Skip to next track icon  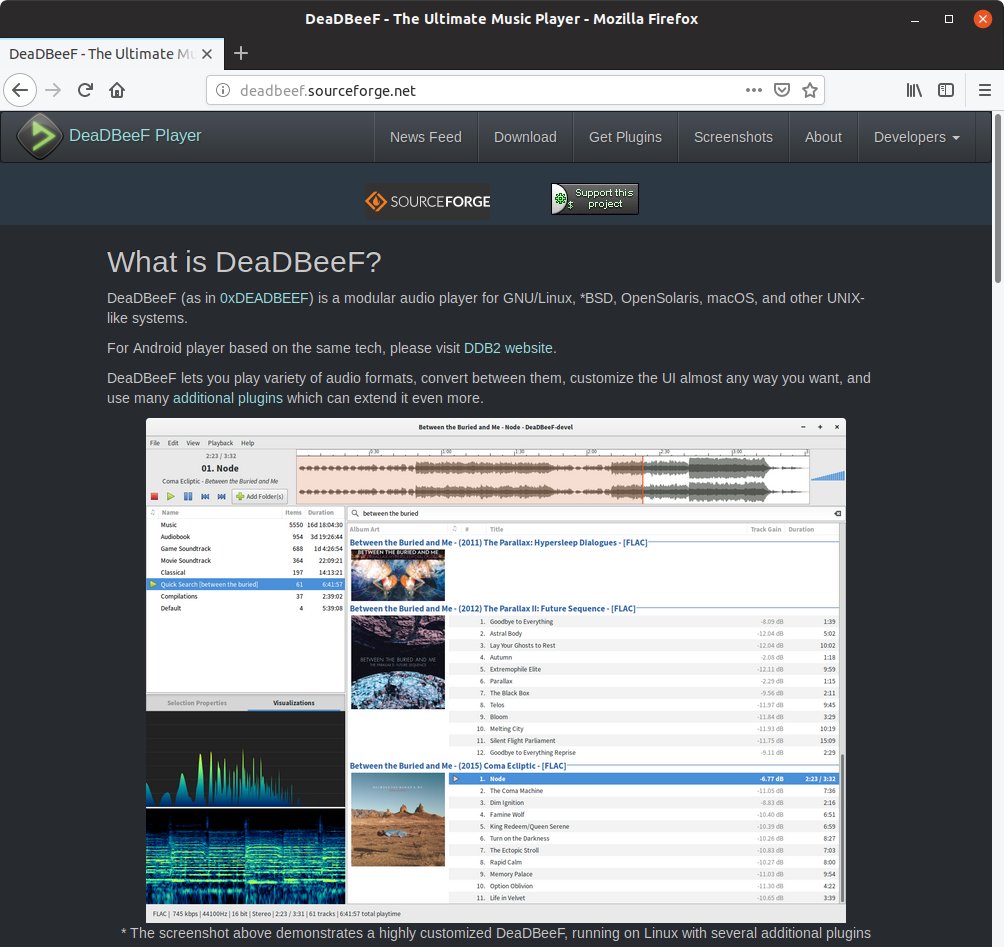pyautogui.click(x=221, y=496)
